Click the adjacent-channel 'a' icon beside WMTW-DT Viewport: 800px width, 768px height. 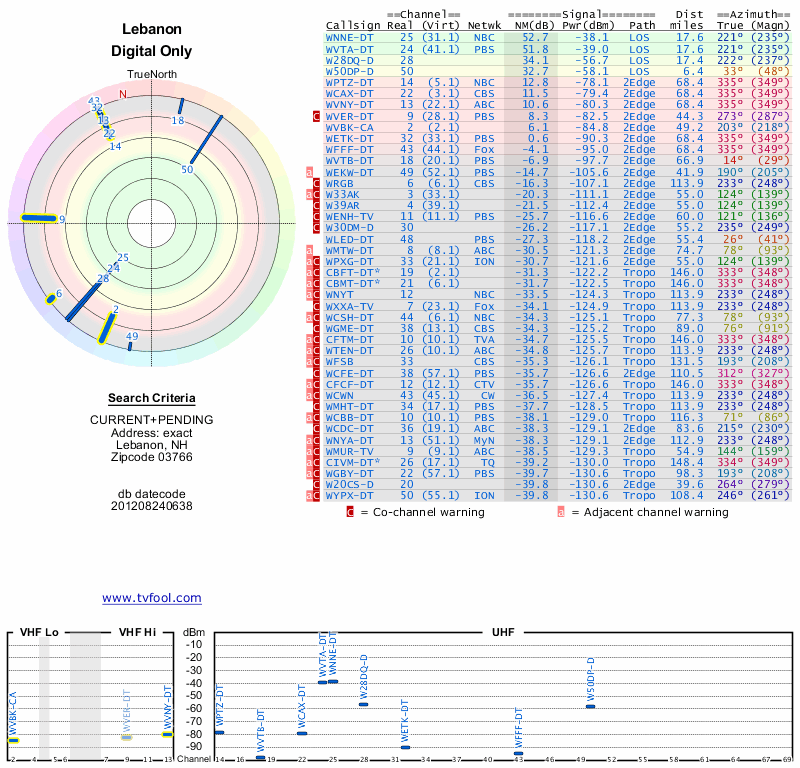point(310,250)
